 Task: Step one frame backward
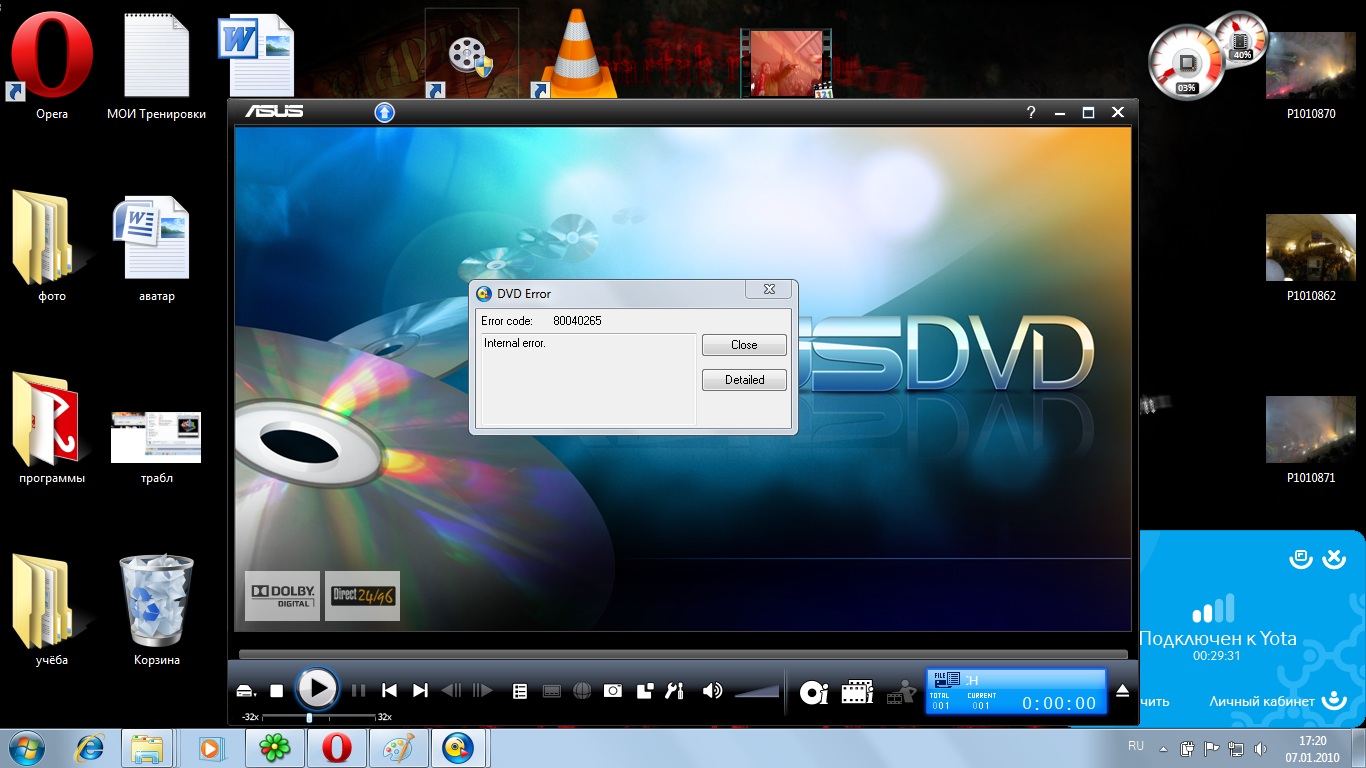(x=451, y=691)
